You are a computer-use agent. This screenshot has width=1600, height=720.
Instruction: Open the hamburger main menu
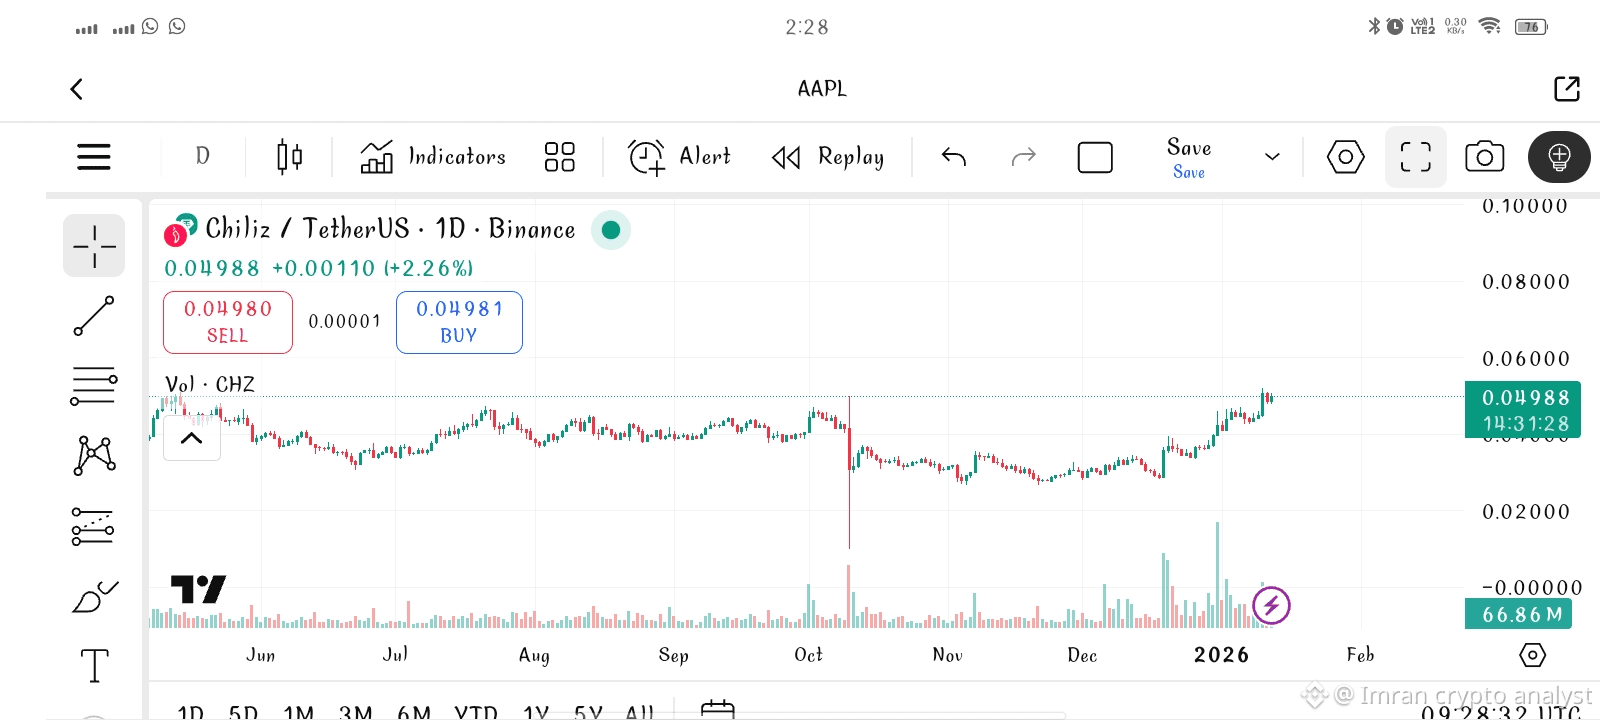tap(94, 157)
